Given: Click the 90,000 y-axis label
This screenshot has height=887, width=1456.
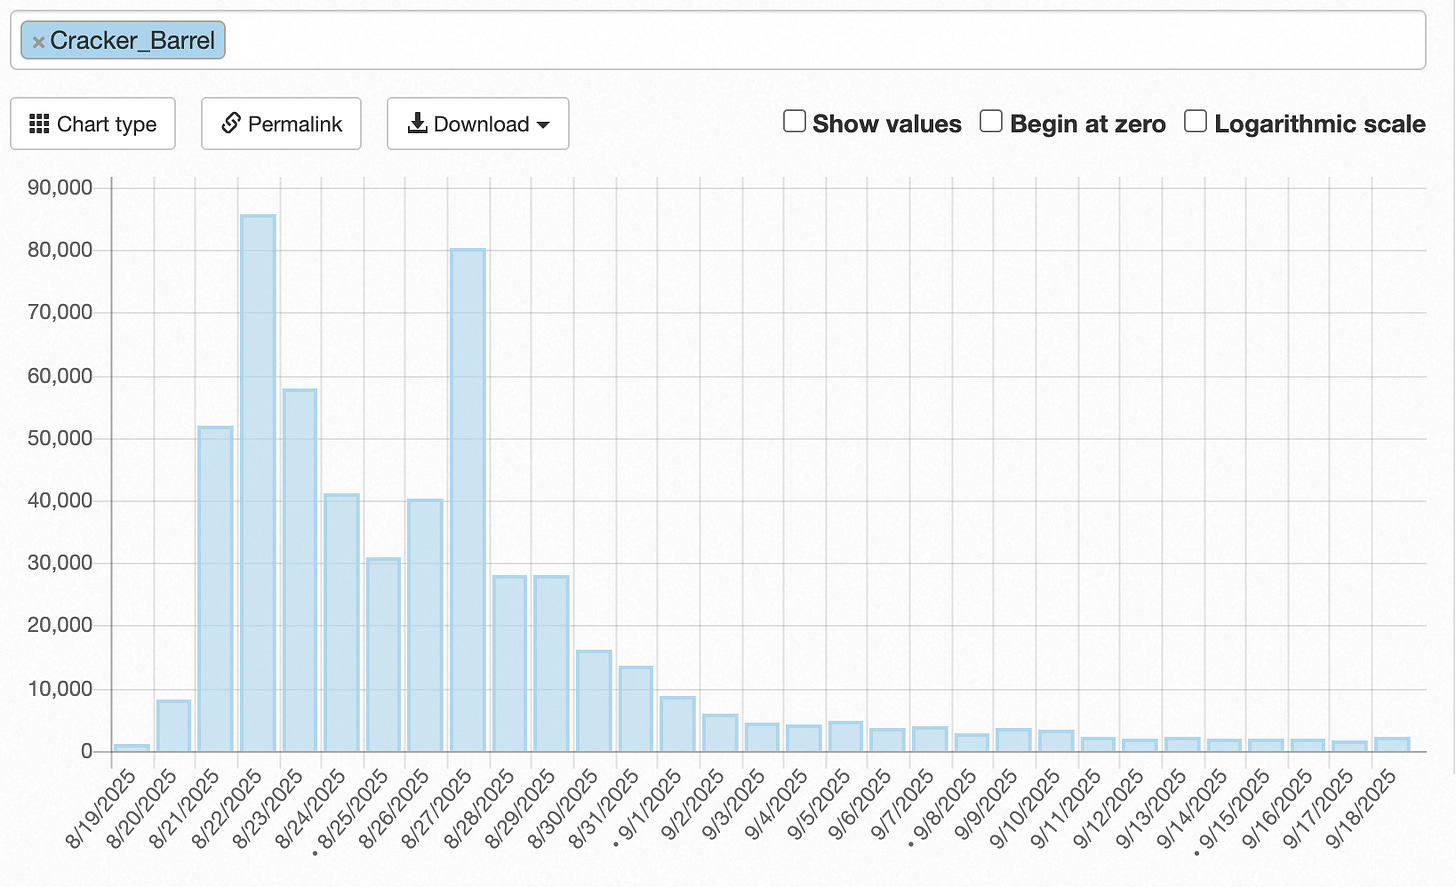Looking at the screenshot, I should 60,188.
